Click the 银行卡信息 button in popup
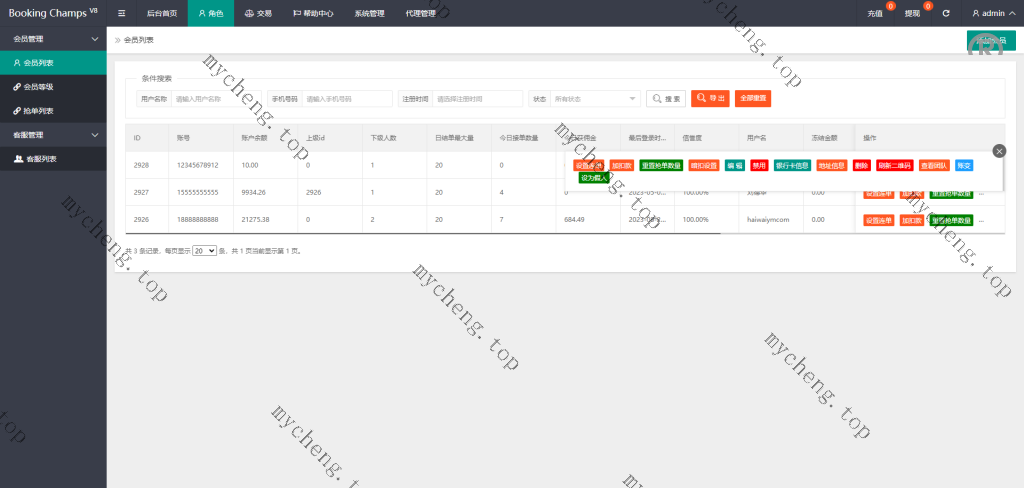This screenshot has height=488, width=1024. tap(792, 165)
